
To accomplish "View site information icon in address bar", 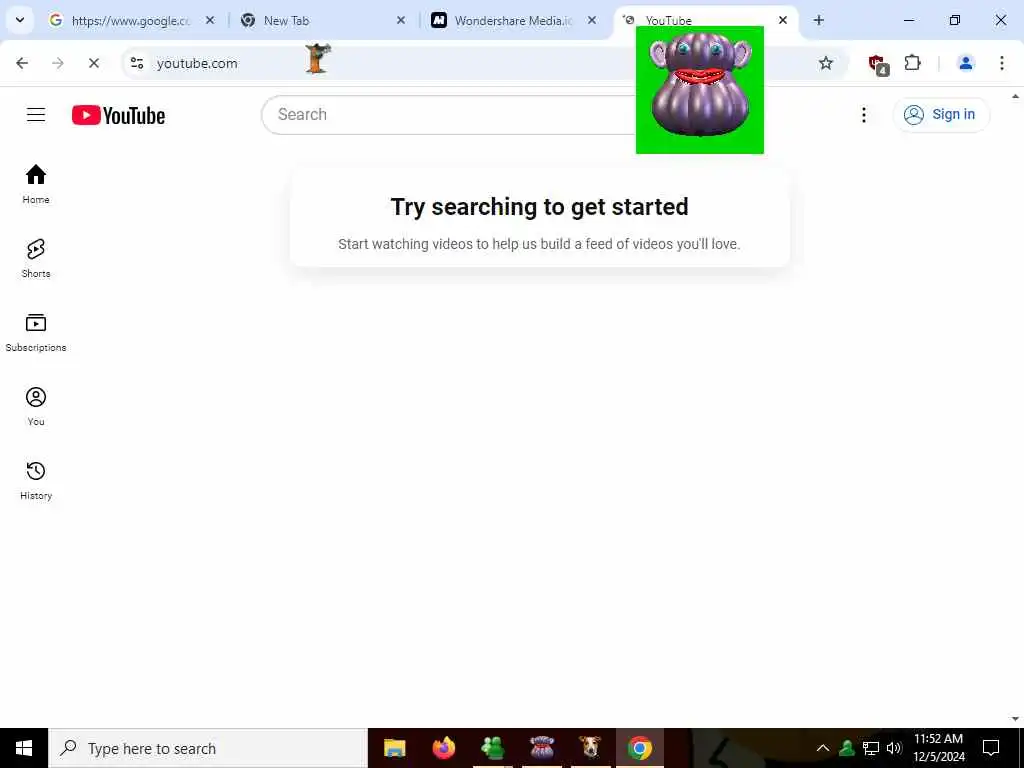I will tap(137, 63).
